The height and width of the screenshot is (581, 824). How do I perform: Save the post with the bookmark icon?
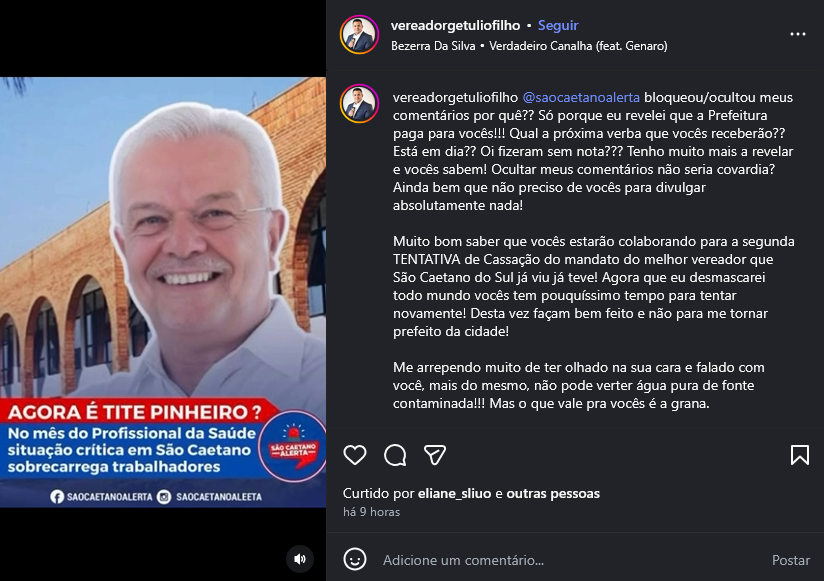click(800, 455)
